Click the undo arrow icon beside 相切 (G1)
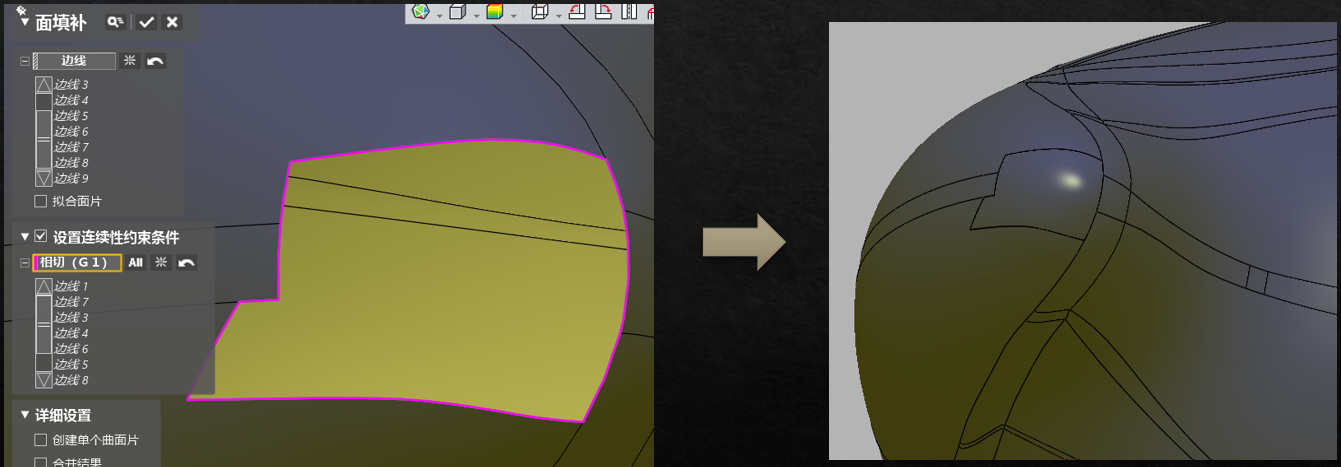Image resolution: width=1341 pixels, height=467 pixels. pyautogui.click(x=186, y=263)
